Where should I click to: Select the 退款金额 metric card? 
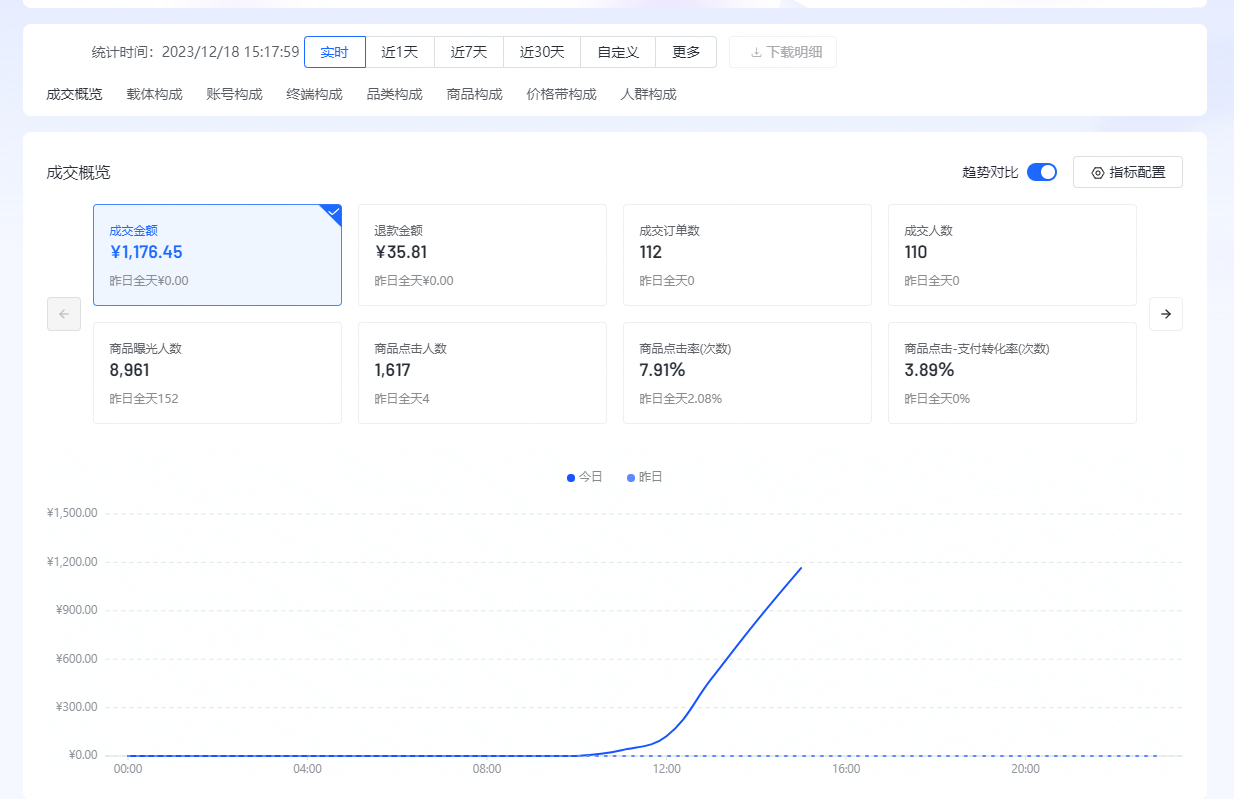482,255
